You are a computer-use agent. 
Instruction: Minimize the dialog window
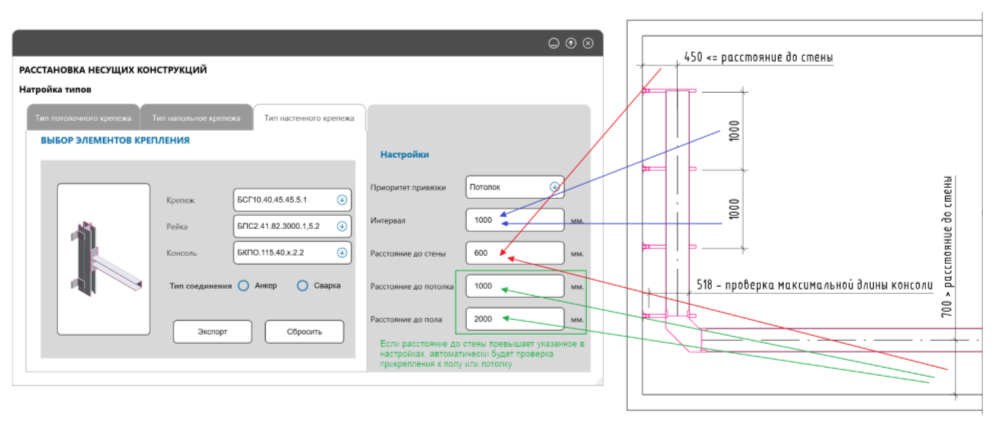(x=553, y=43)
